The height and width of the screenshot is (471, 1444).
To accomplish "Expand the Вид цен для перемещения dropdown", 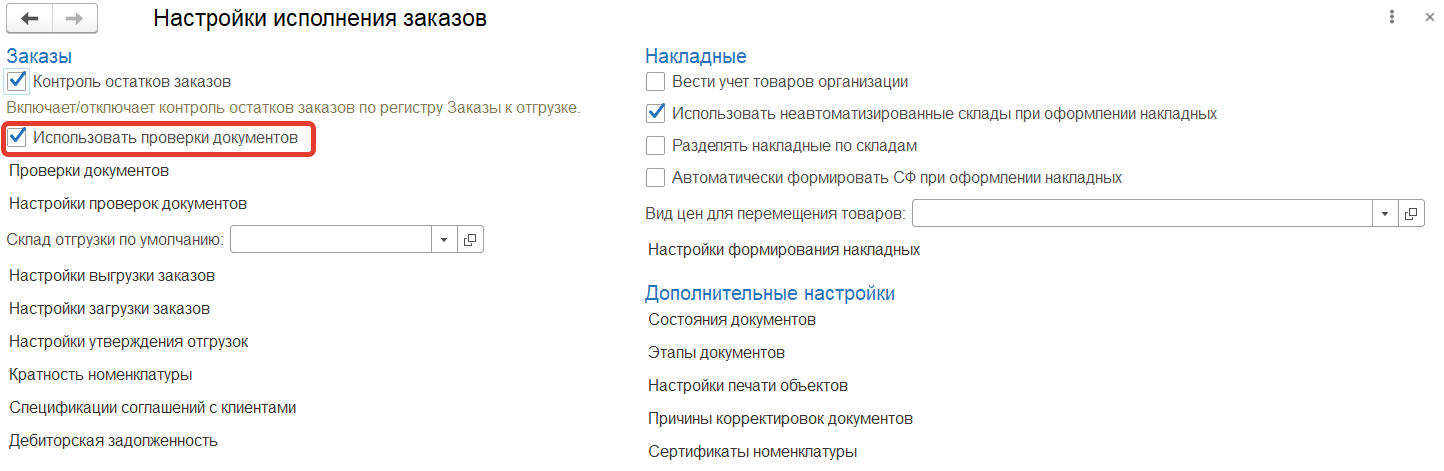I will pyautogui.click(x=1385, y=214).
